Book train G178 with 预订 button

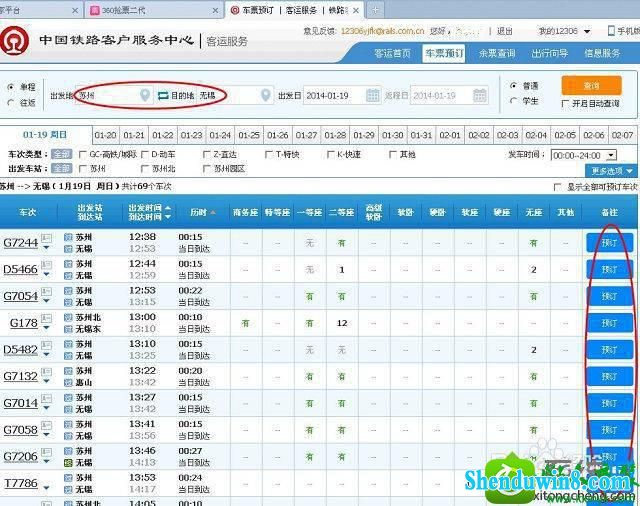pyautogui.click(x=609, y=323)
